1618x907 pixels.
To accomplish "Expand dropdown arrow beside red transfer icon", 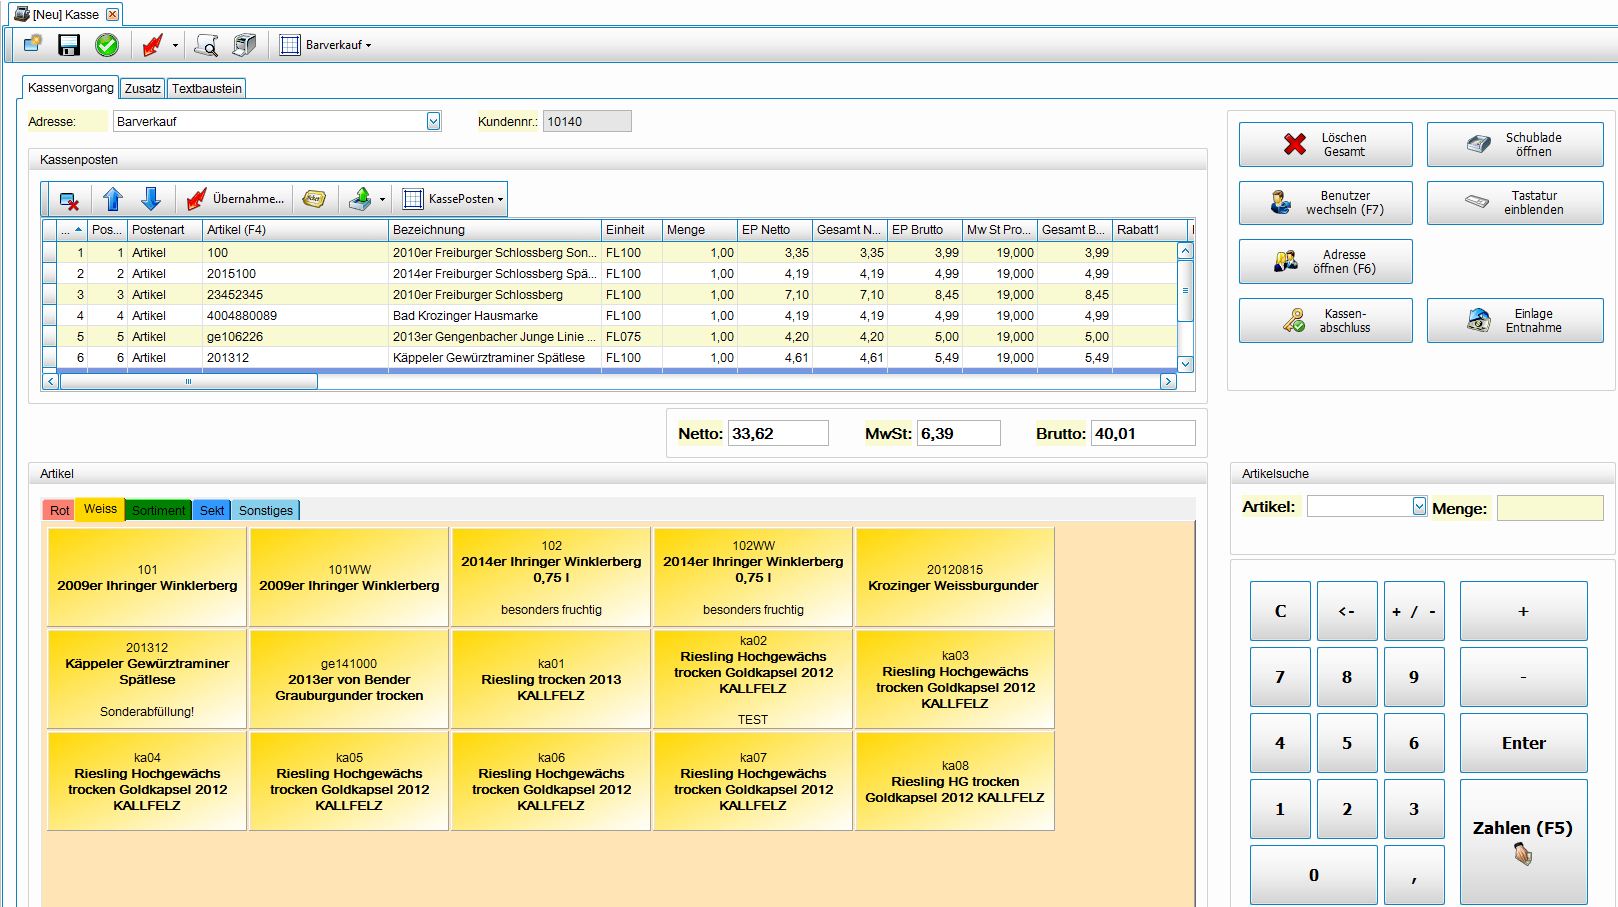I will (175, 45).
